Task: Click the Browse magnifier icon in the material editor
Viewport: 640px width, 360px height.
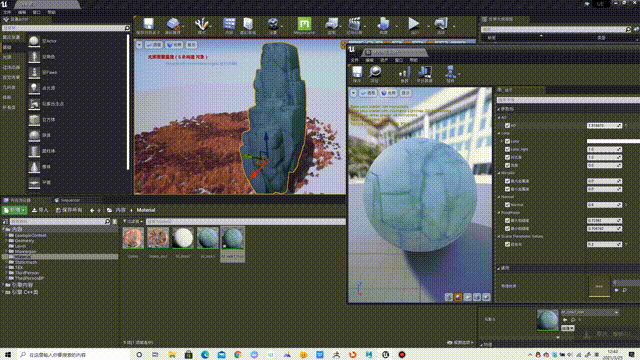Action: point(374,73)
